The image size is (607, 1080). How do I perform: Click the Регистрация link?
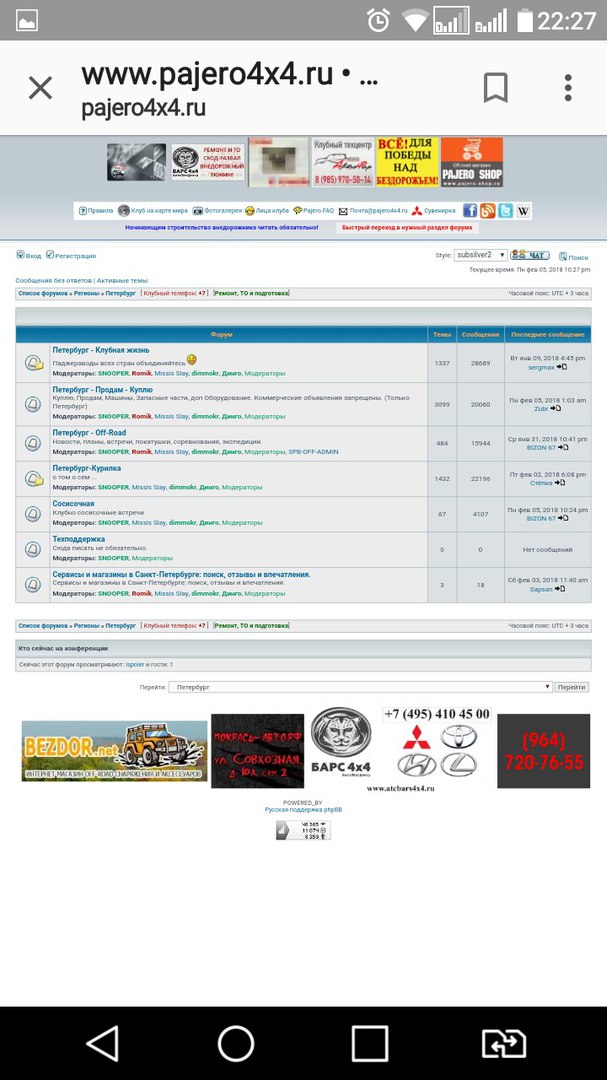coord(75,256)
